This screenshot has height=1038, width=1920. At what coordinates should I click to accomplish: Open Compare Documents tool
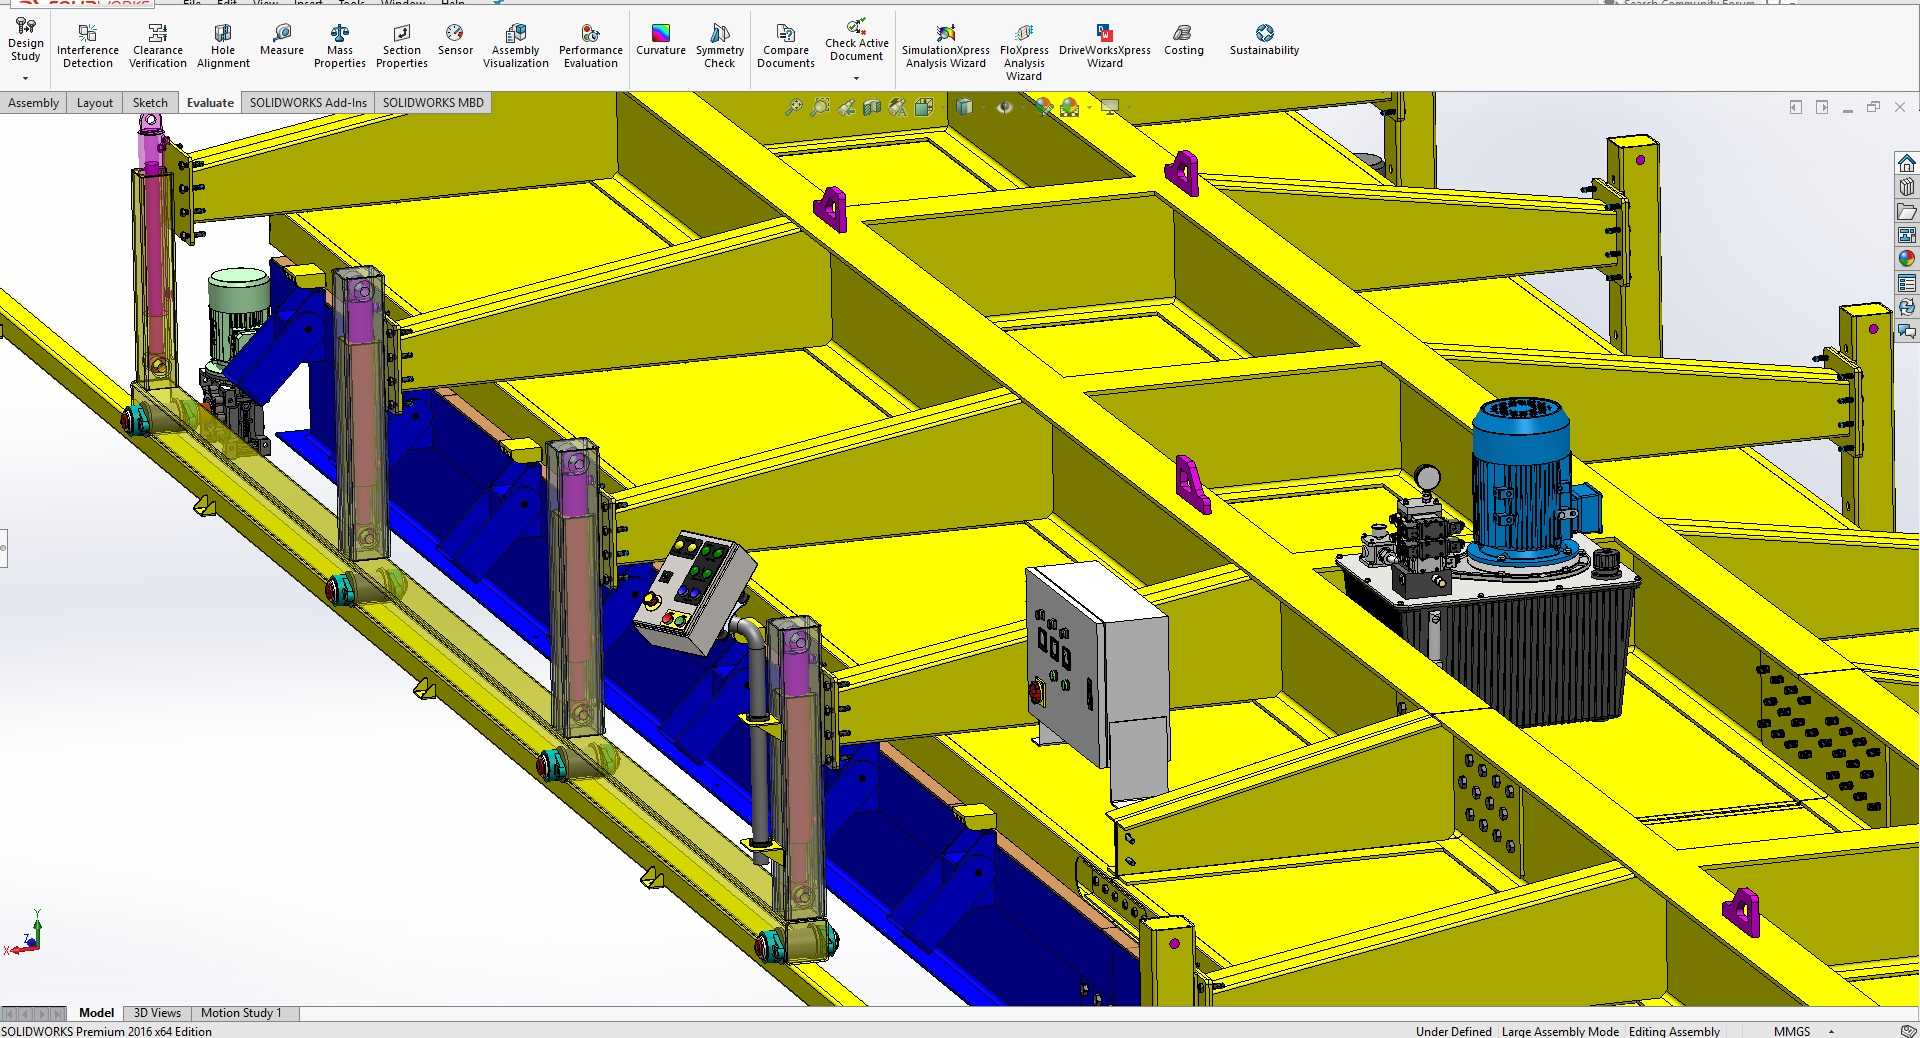click(785, 47)
